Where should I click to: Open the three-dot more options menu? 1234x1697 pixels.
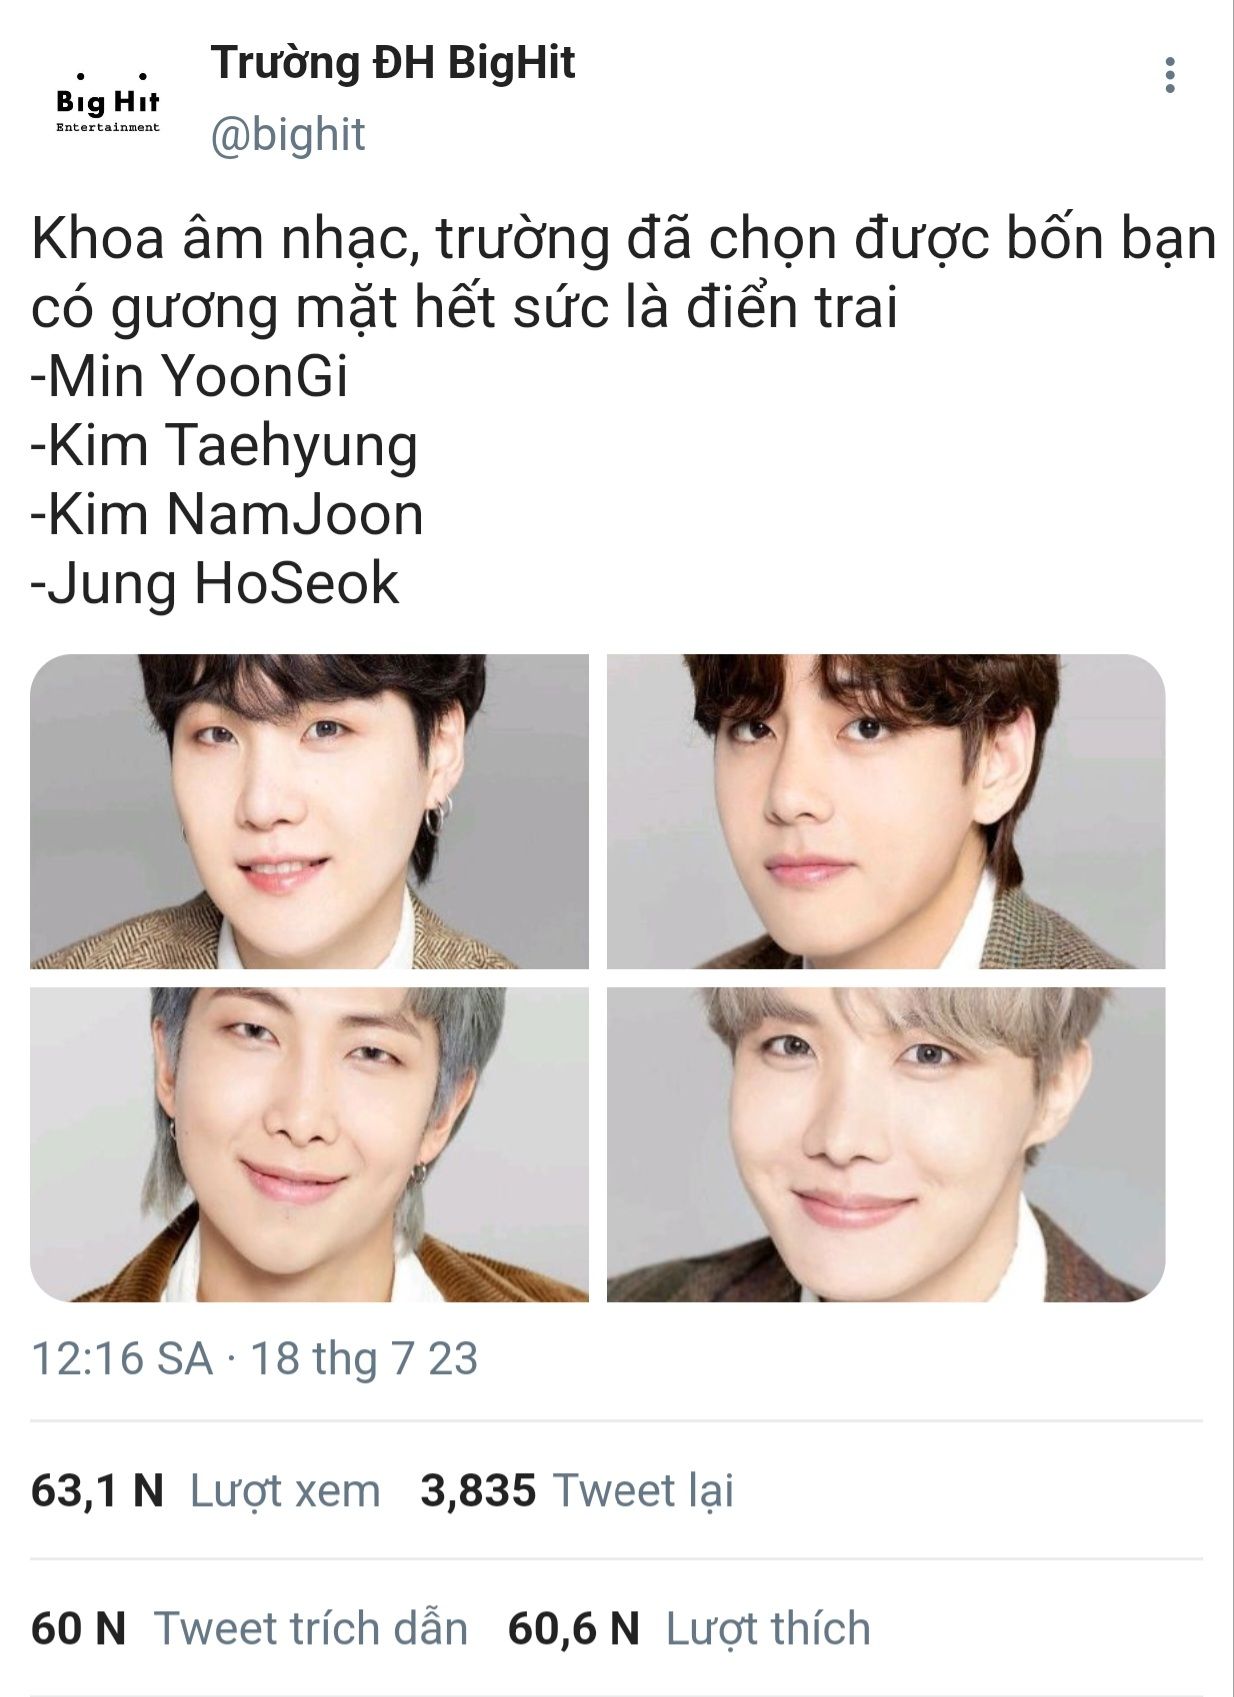point(1169,76)
